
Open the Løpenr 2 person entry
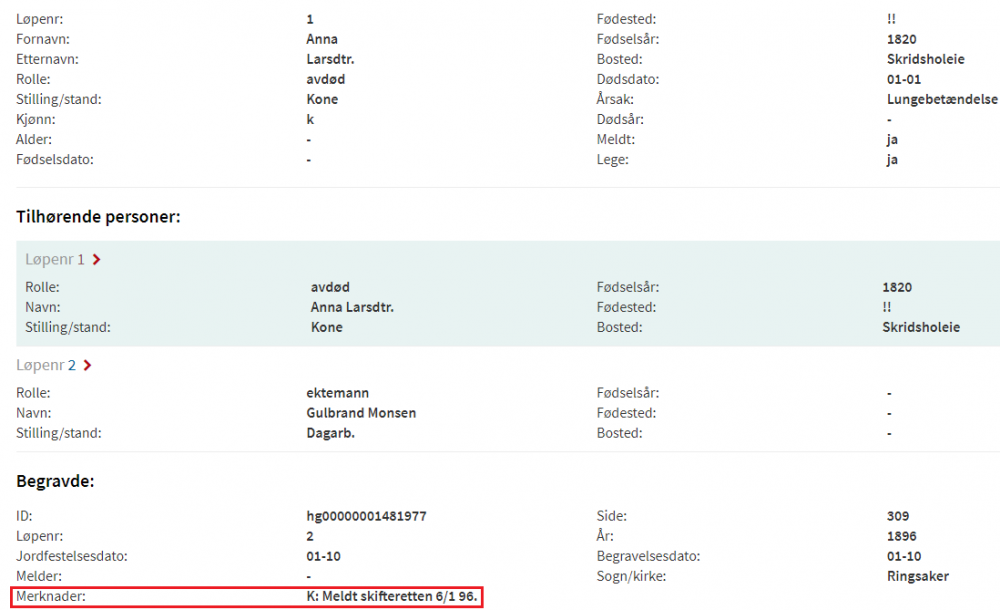[x=46, y=366]
